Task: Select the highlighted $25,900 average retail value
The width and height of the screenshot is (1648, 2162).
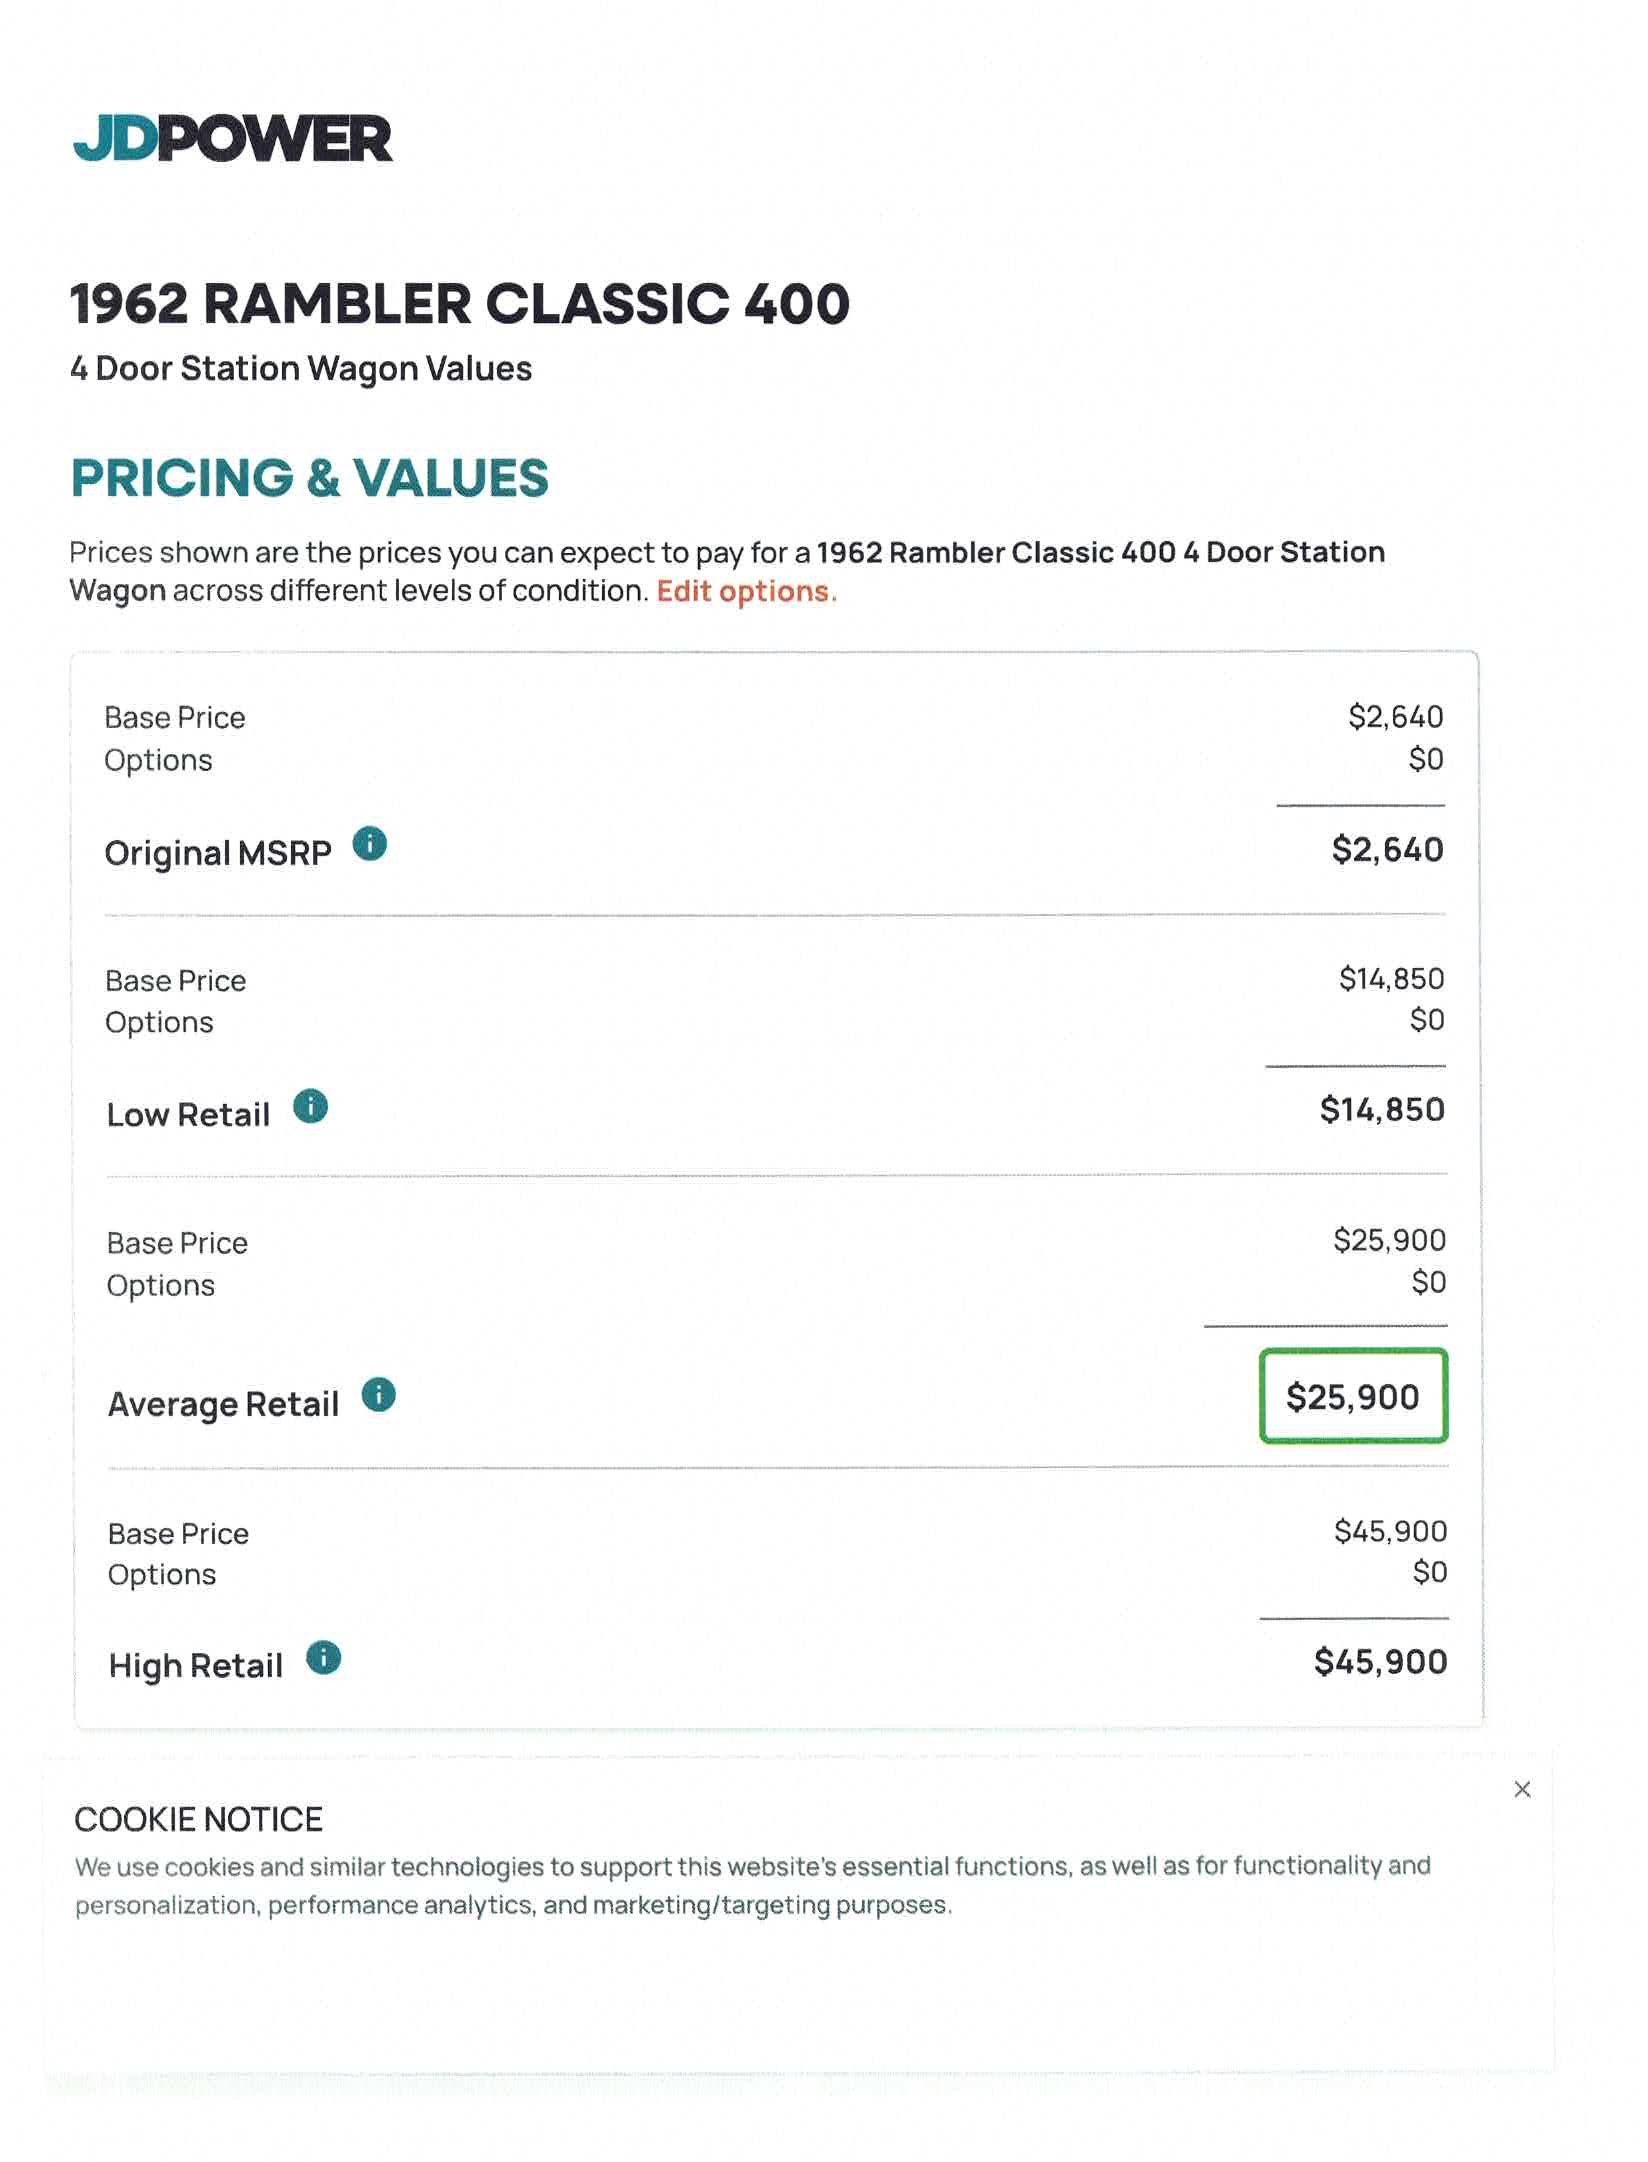Action: [1353, 1396]
